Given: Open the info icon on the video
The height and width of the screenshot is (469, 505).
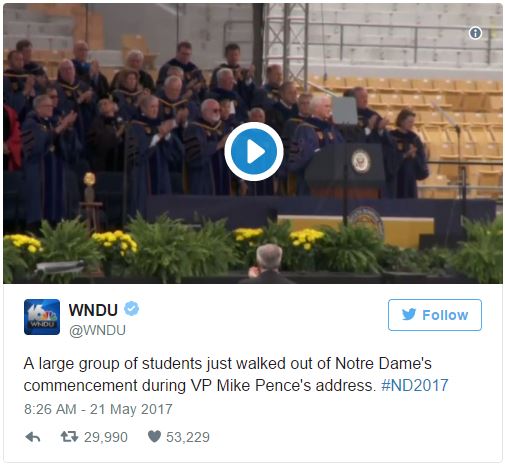Looking at the screenshot, I should 475,33.
